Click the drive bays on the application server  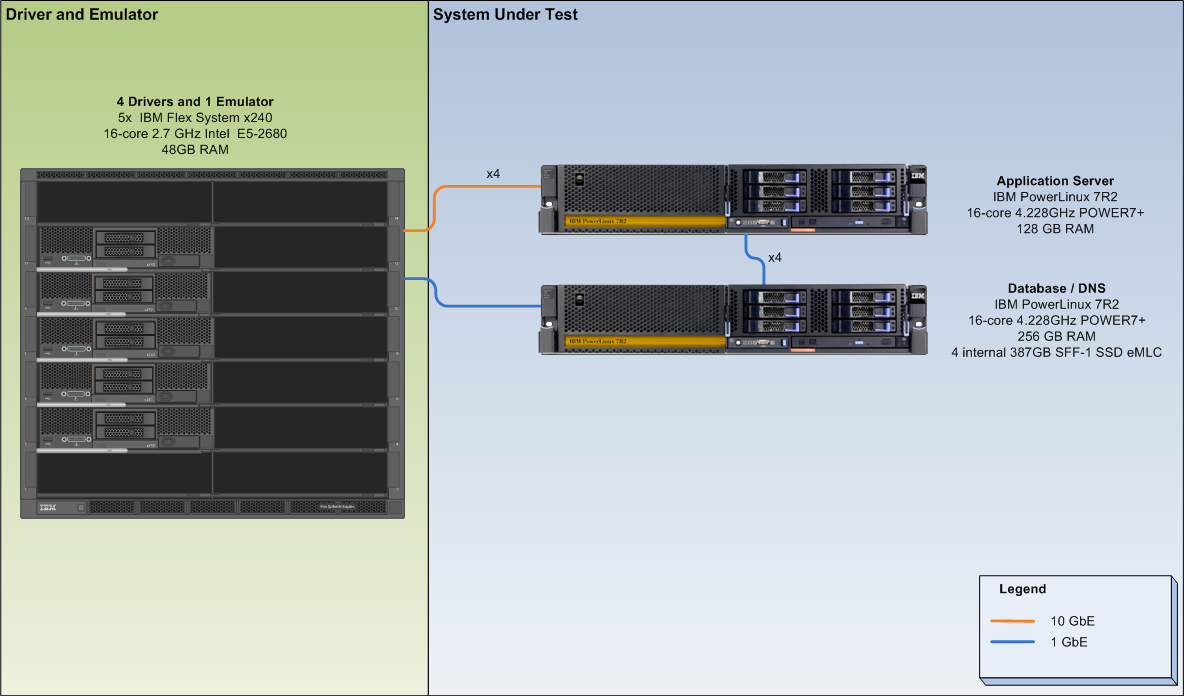[820, 191]
